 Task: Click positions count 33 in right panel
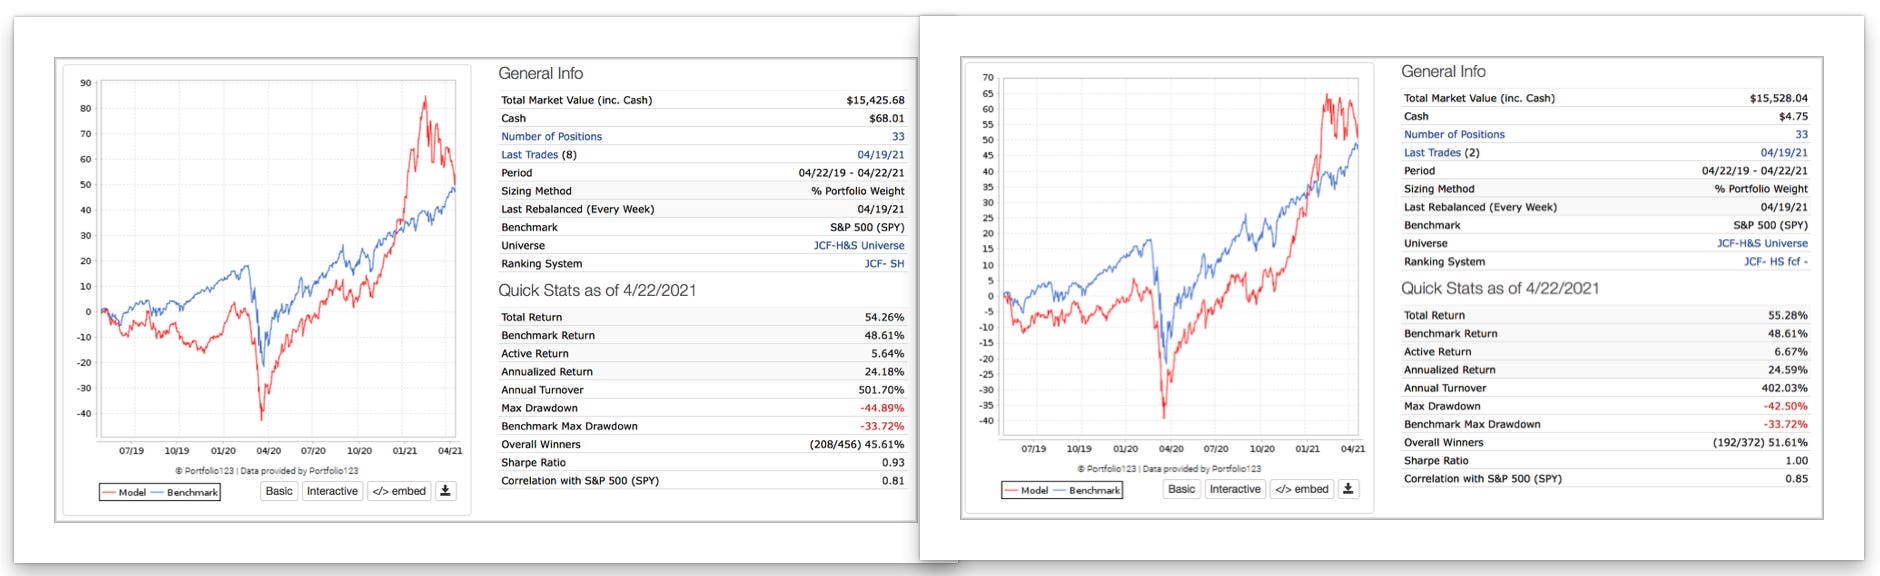point(1801,134)
